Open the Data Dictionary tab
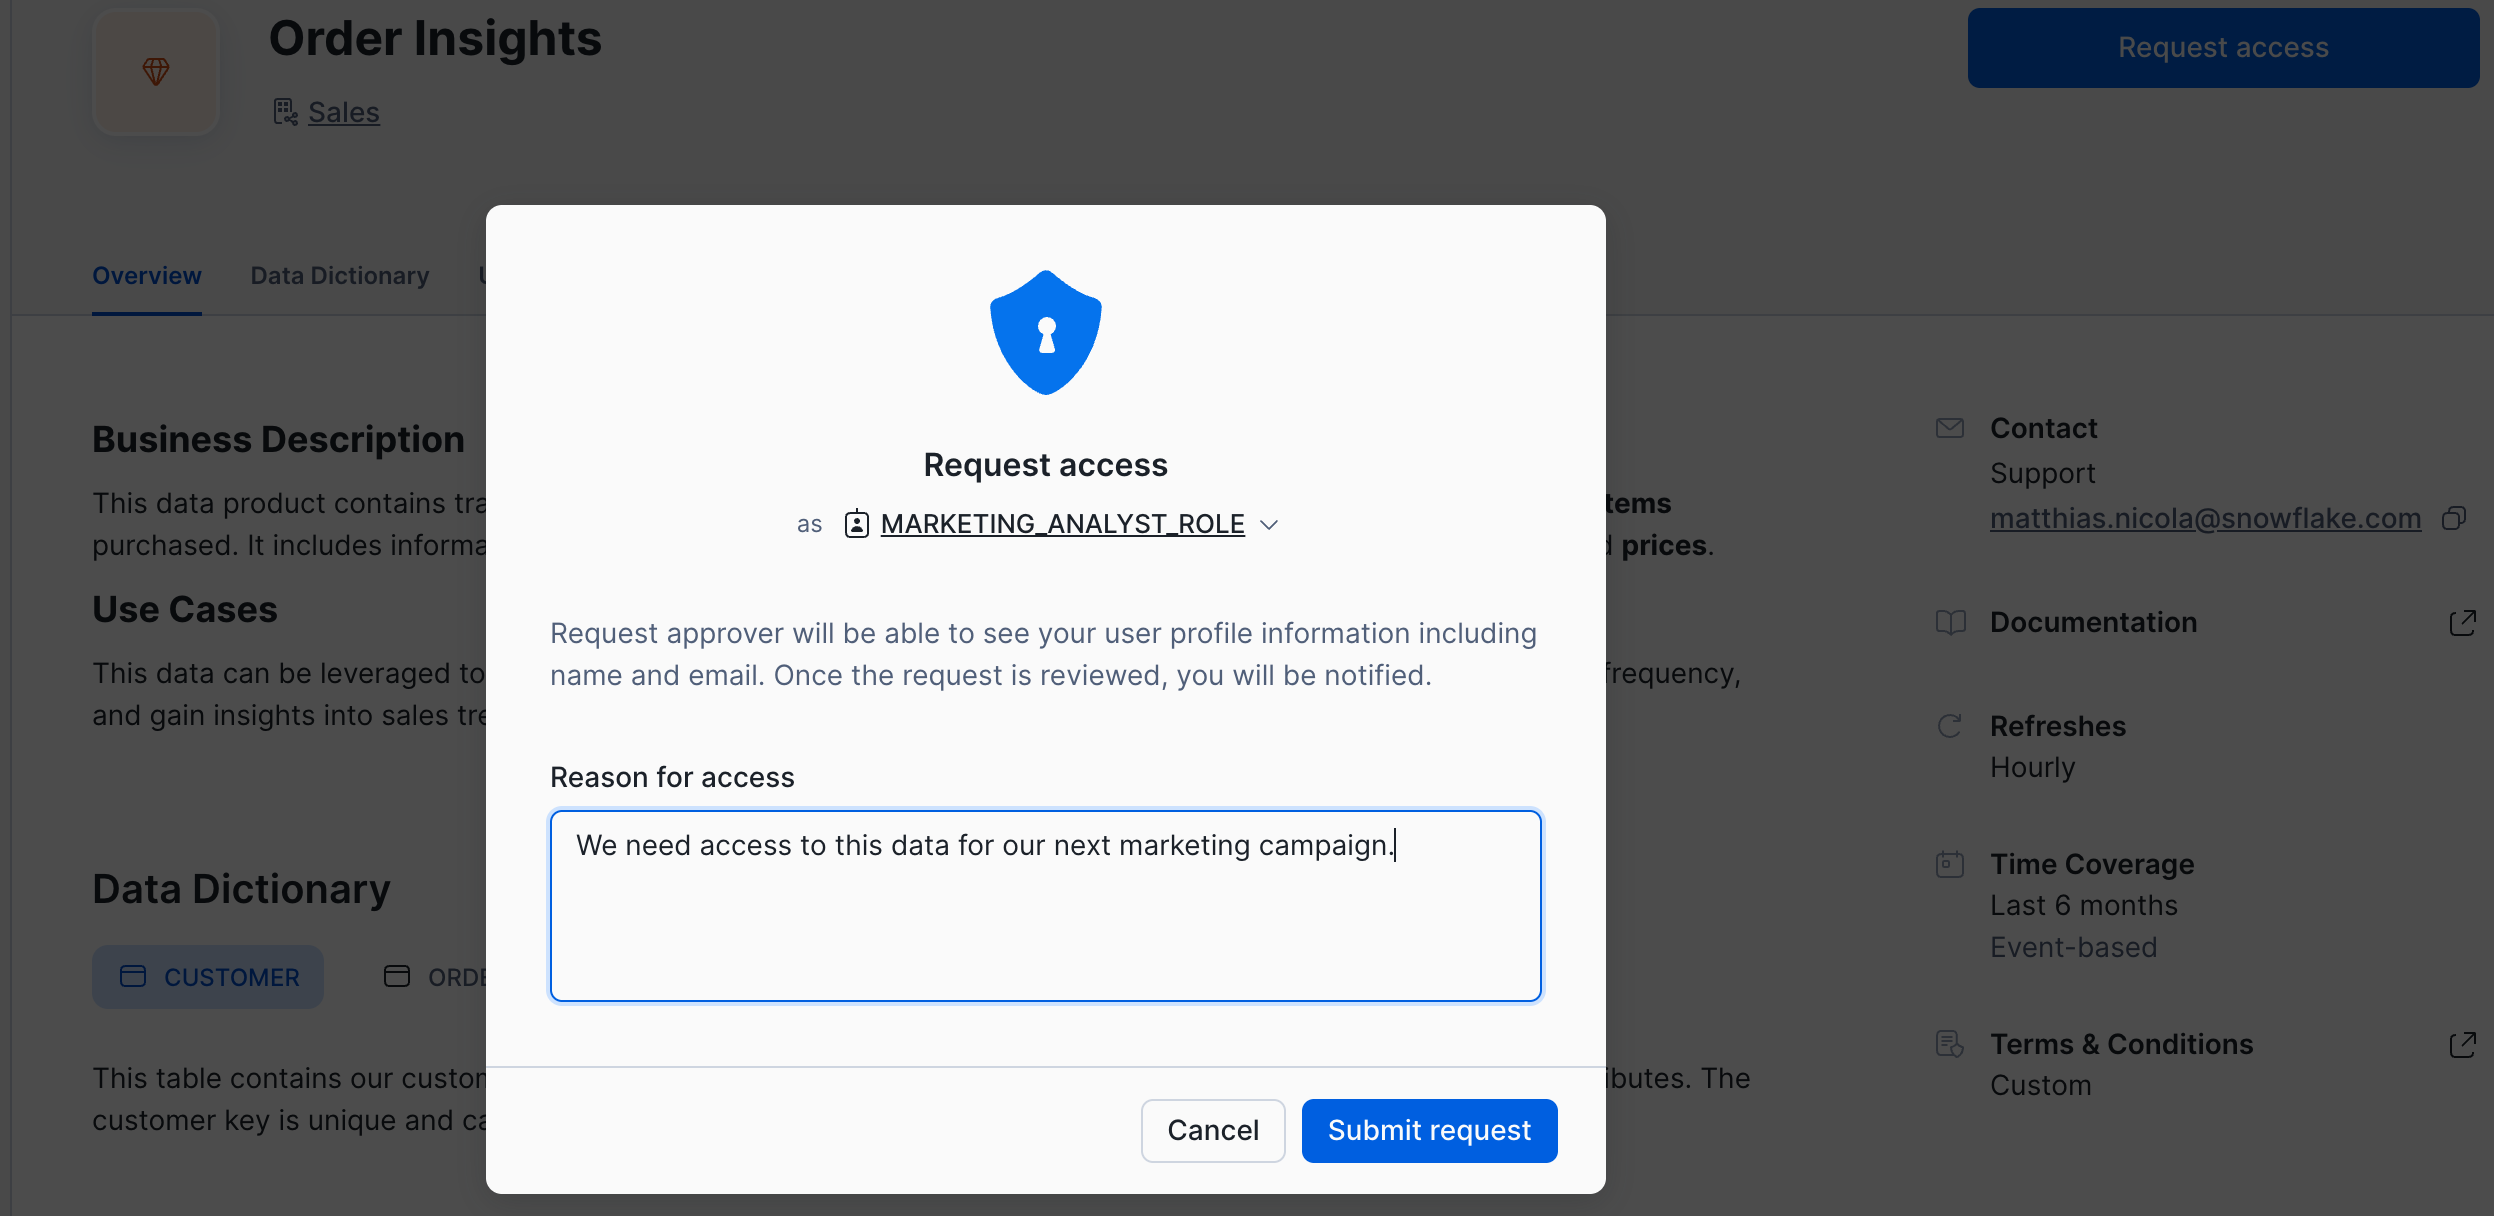Screen dimensions: 2494x1216 [x=340, y=276]
